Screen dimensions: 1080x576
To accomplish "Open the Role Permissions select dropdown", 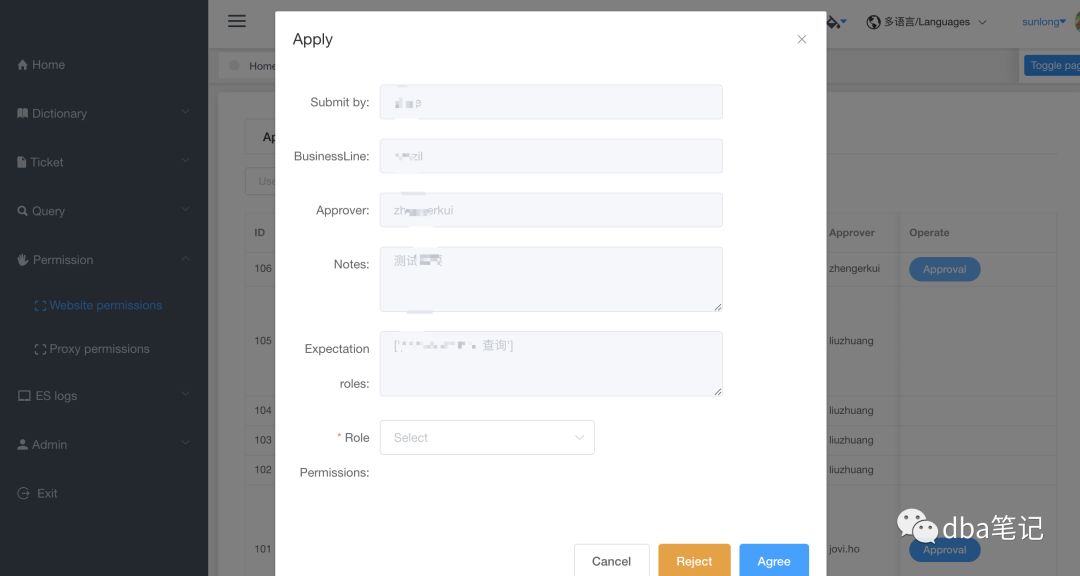I will point(487,438).
